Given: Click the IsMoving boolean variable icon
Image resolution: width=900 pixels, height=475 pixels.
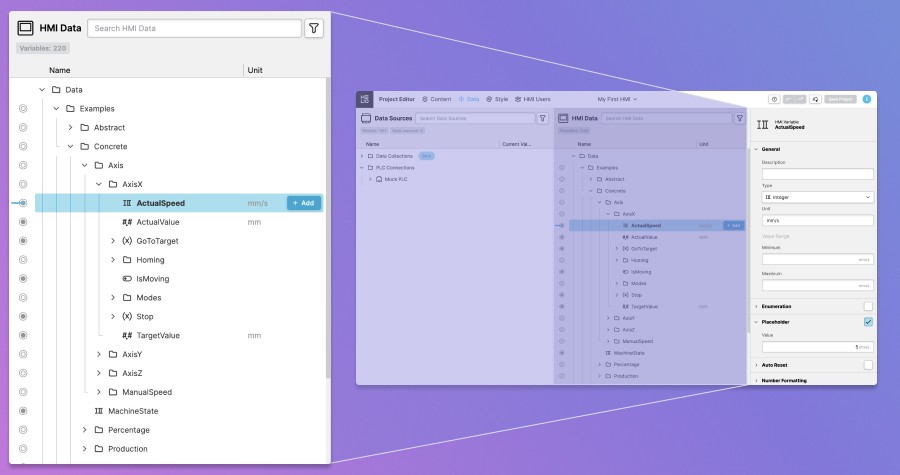Looking at the screenshot, I should pos(127,278).
